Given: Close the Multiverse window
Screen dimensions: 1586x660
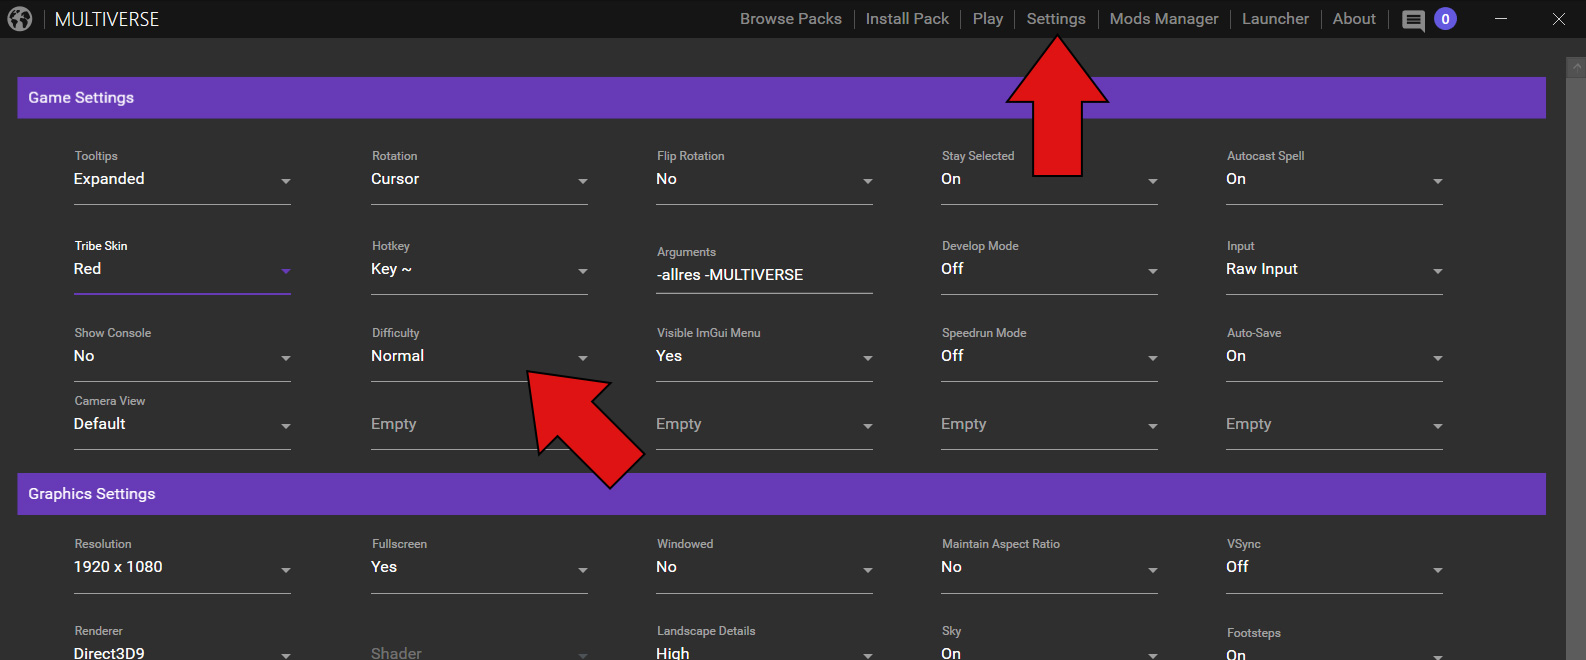Looking at the screenshot, I should coord(1559,19).
